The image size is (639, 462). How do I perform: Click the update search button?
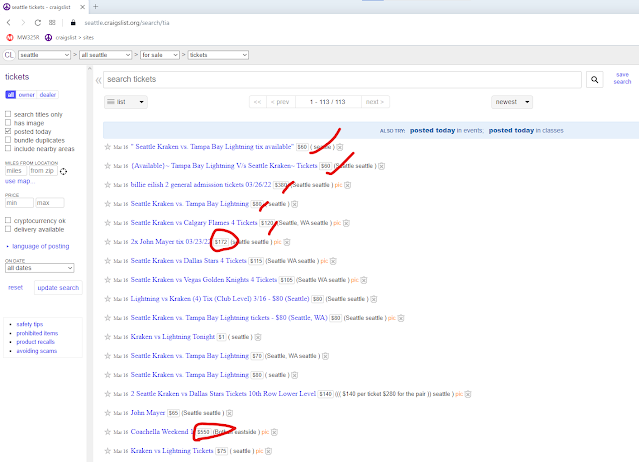tap(58, 288)
